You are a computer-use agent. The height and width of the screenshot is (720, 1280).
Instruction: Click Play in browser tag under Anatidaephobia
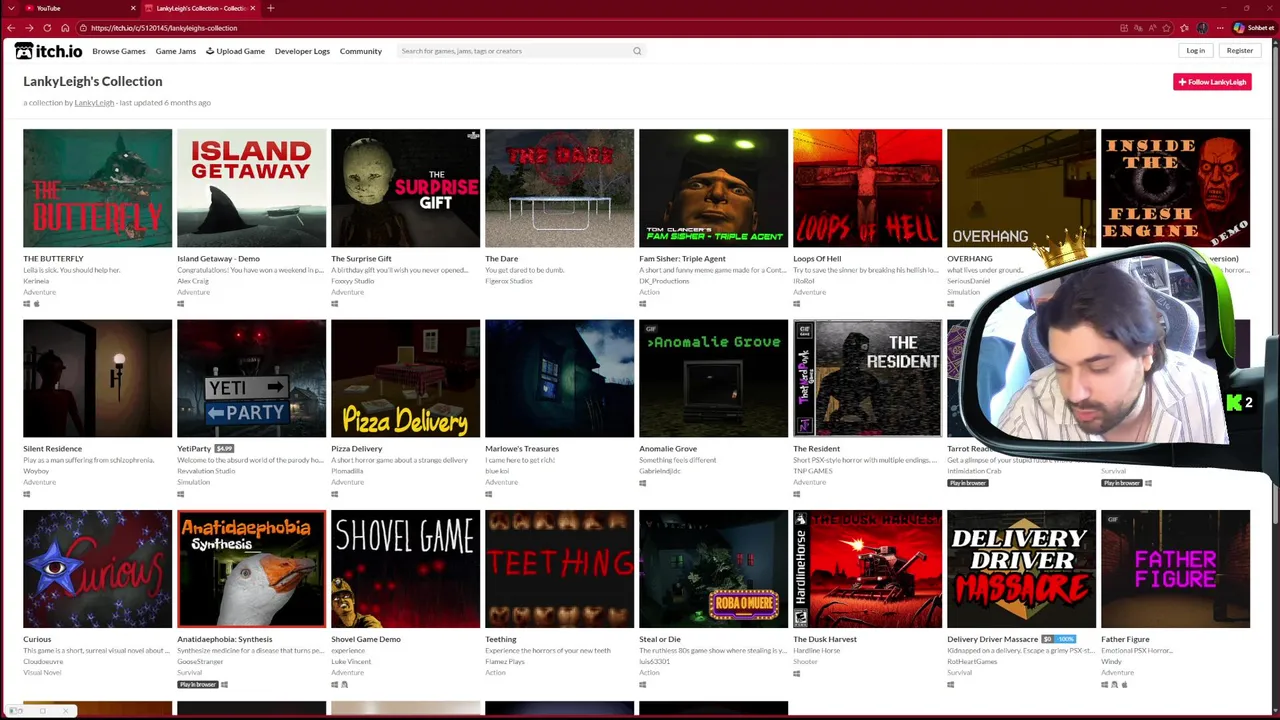pyautogui.click(x=198, y=684)
